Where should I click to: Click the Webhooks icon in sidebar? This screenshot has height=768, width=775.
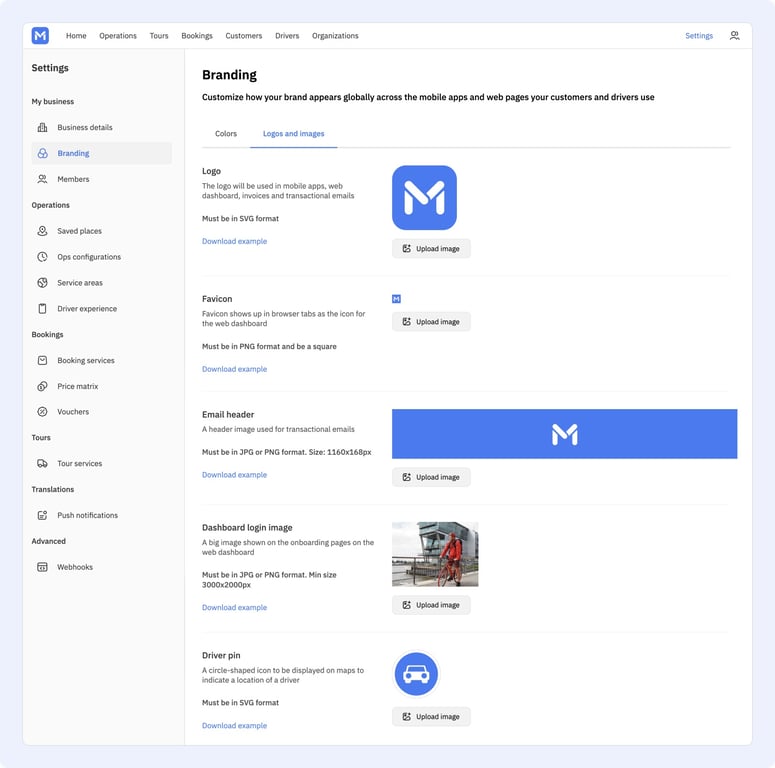(43, 567)
